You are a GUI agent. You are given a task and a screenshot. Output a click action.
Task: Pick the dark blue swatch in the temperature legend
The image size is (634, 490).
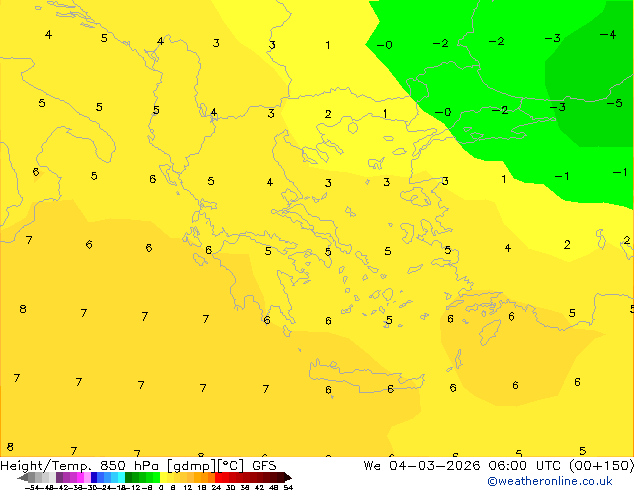point(94,477)
